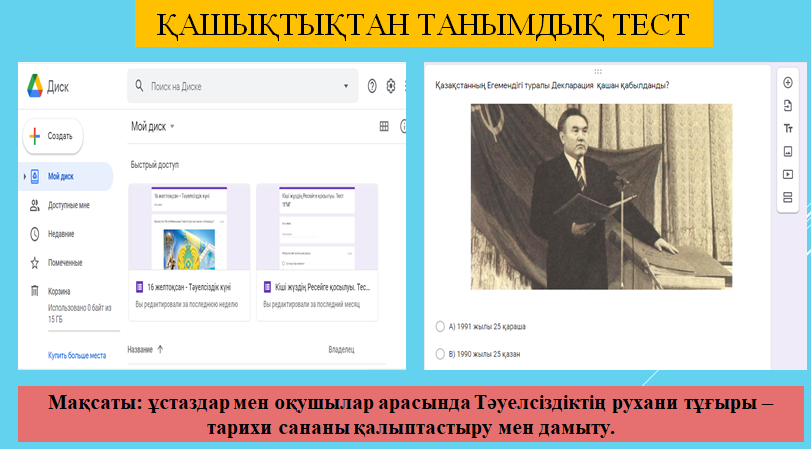Click text Вы редактировали за последнюю неделю

tap(187, 304)
